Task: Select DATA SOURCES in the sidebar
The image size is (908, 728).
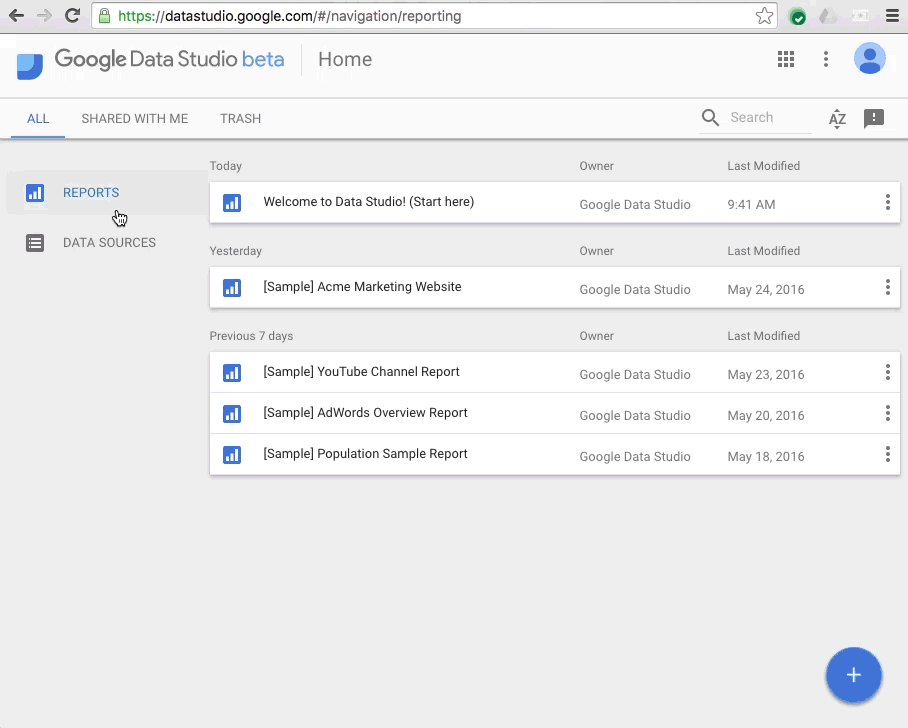Action: tap(109, 243)
